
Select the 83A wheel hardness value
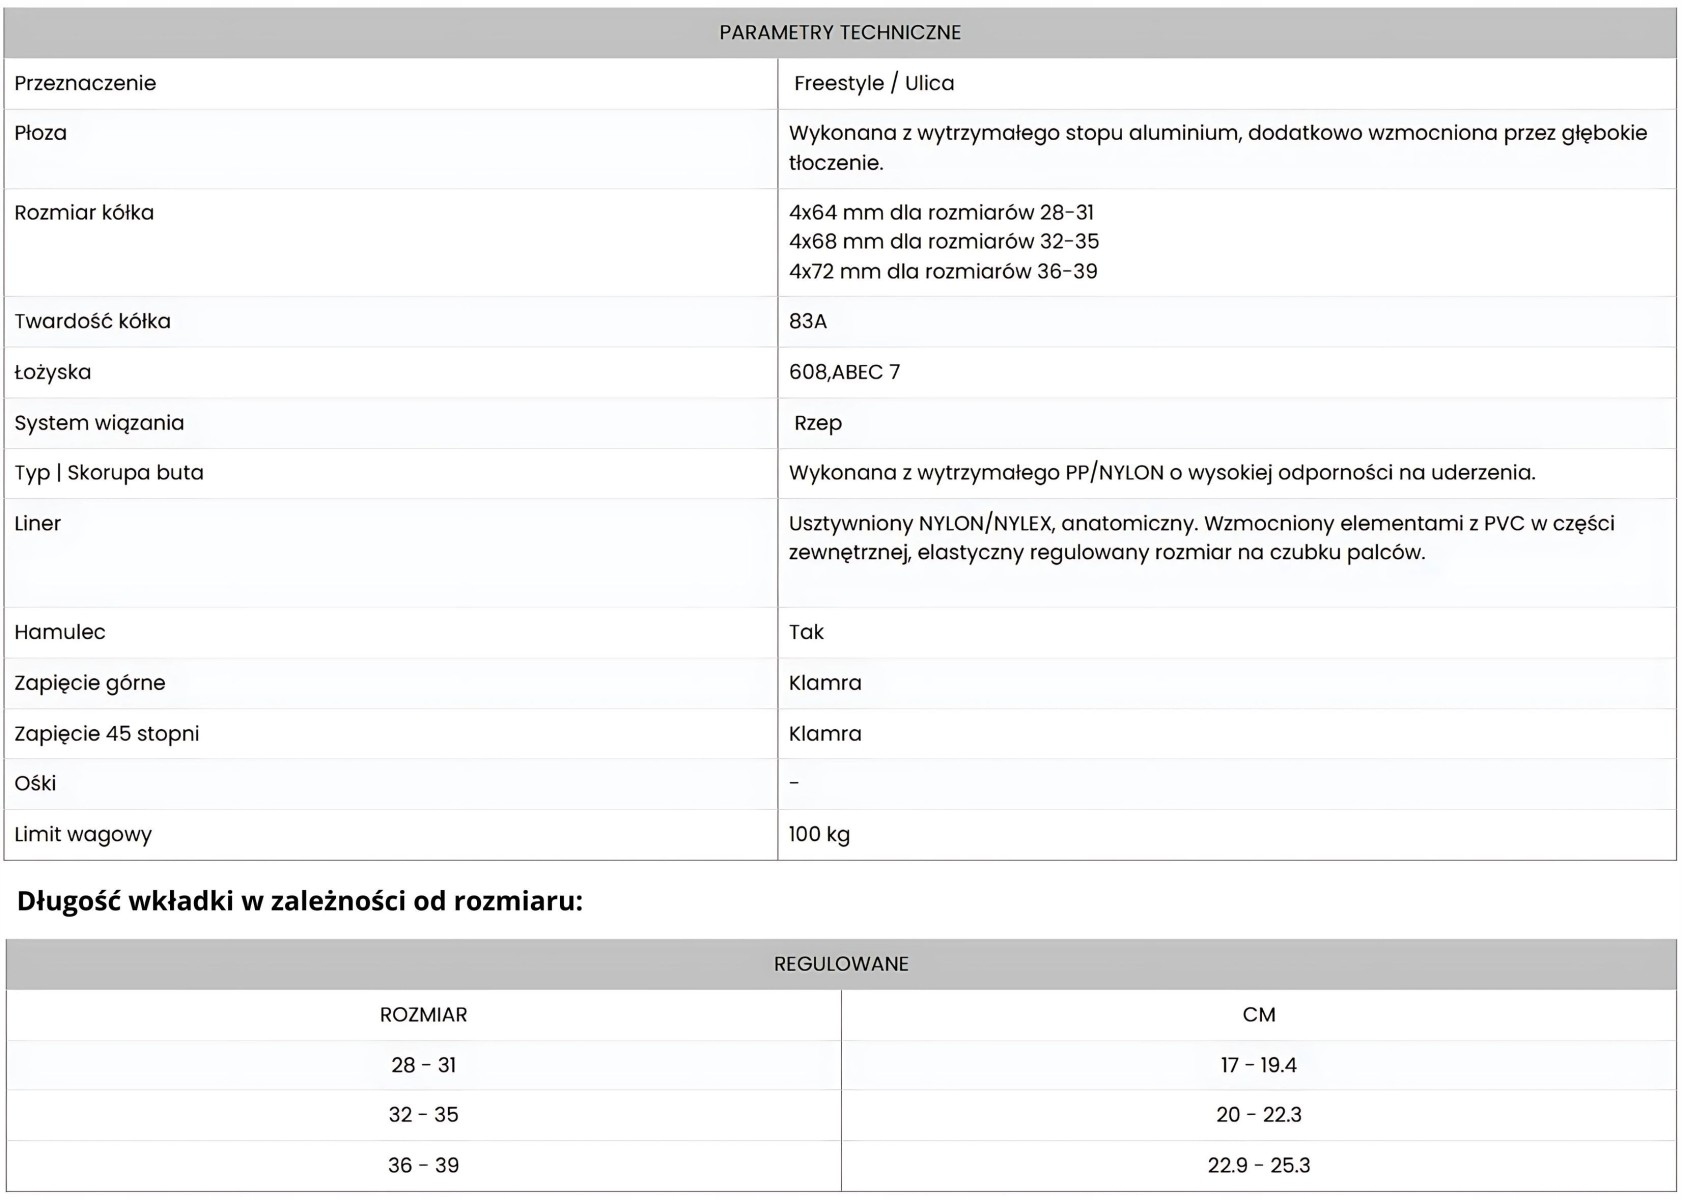pyautogui.click(x=808, y=321)
